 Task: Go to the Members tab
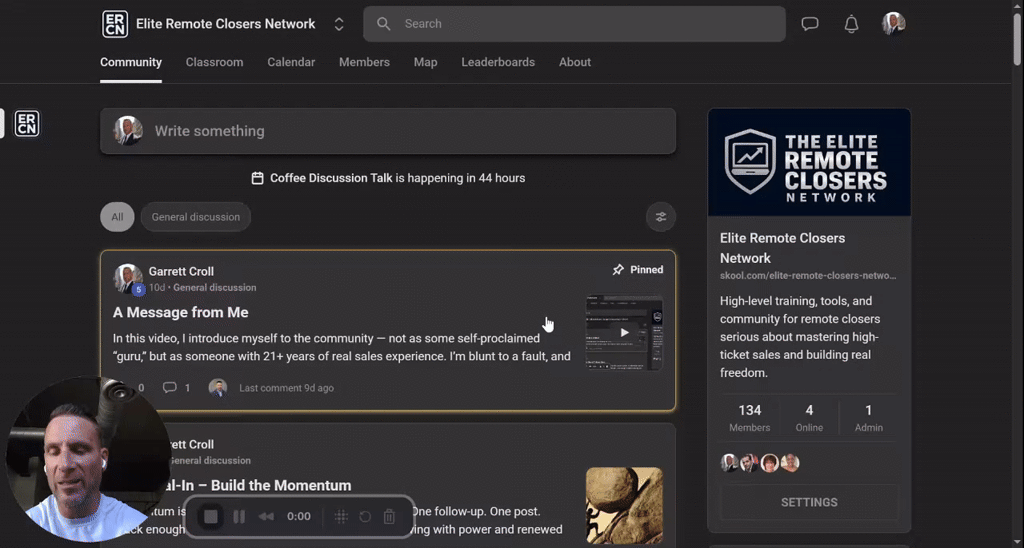pyautogui.click(x=364, y=62)
